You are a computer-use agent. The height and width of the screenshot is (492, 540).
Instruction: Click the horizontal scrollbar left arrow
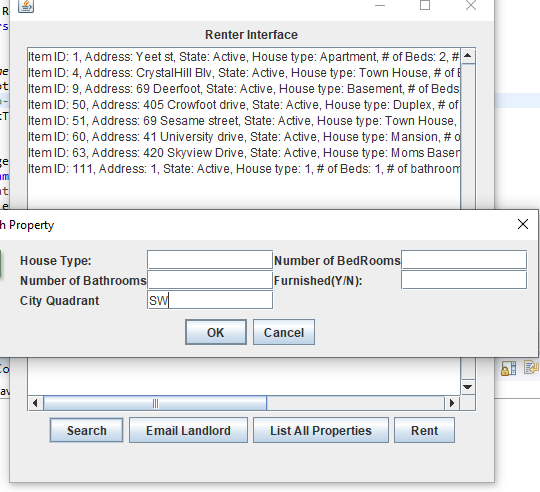pos(35,403)
